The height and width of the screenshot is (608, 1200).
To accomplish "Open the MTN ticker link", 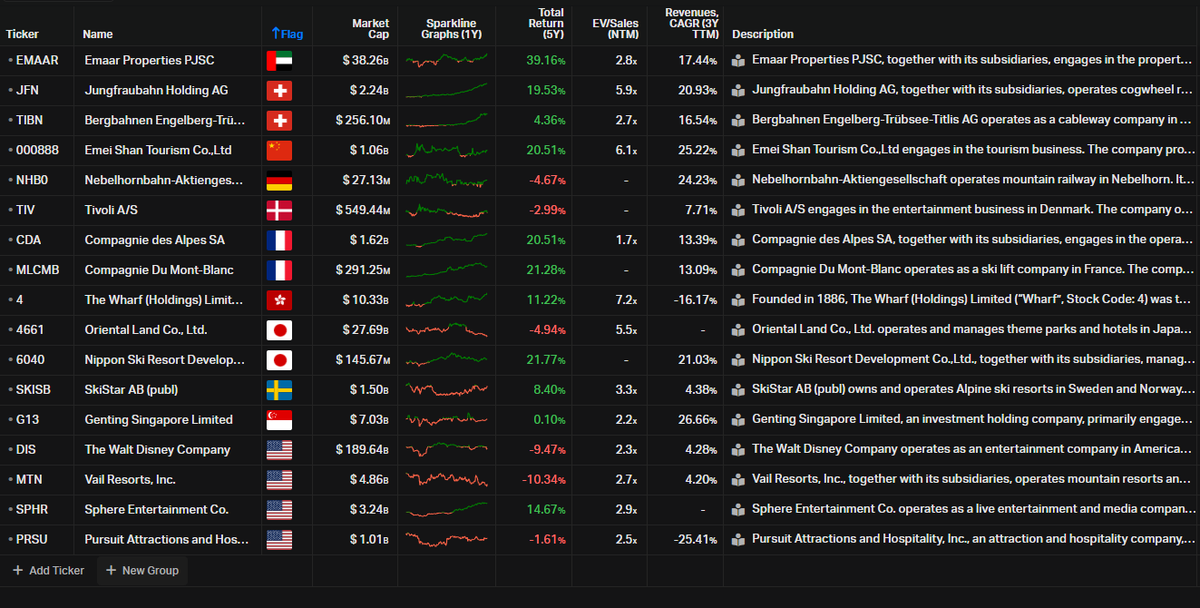I will point(28,480).
